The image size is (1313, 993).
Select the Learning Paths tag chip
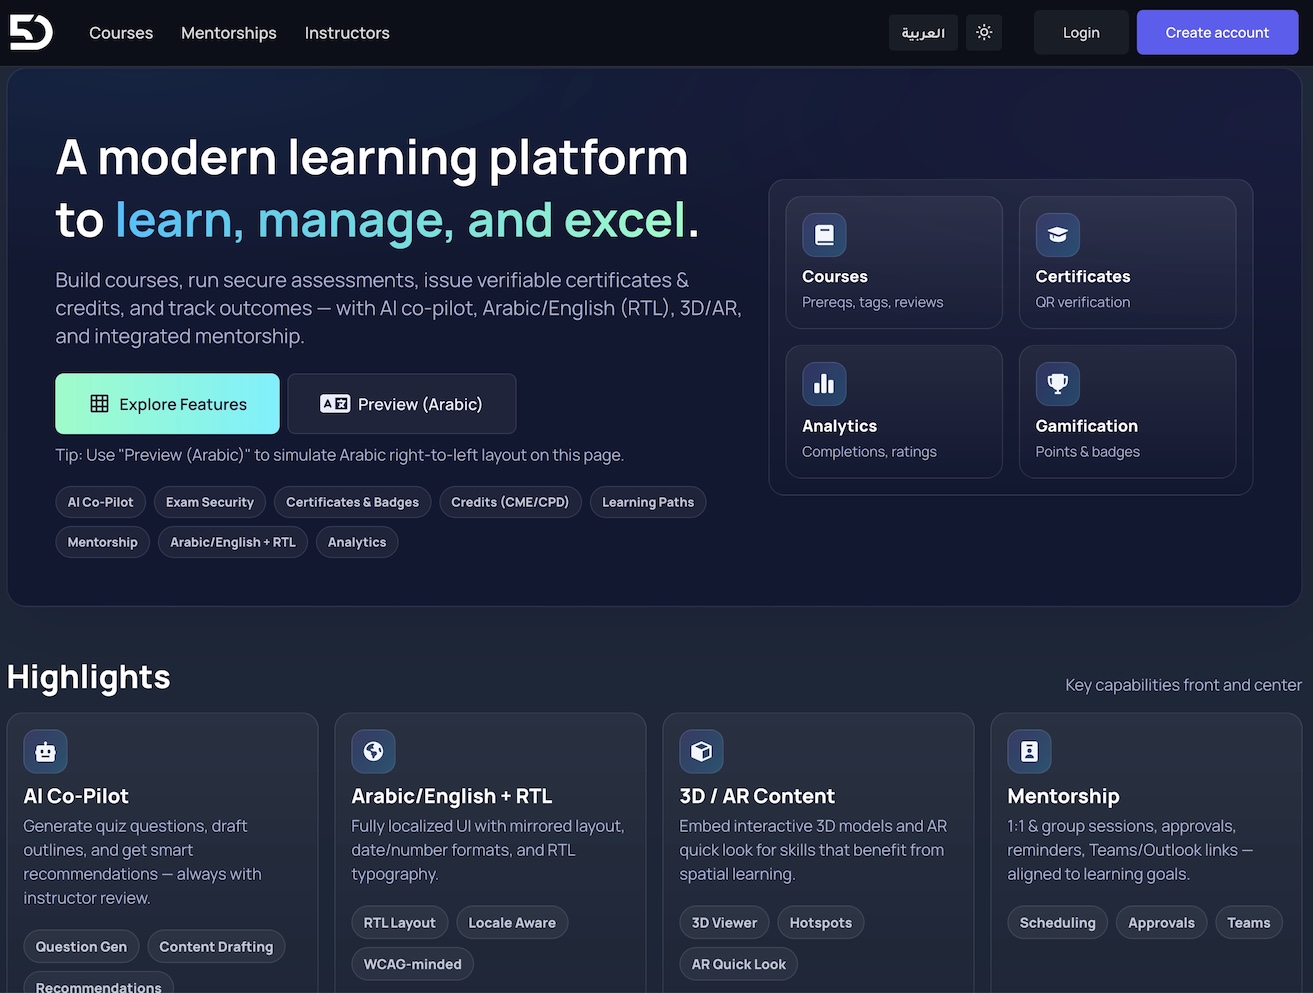648,502
